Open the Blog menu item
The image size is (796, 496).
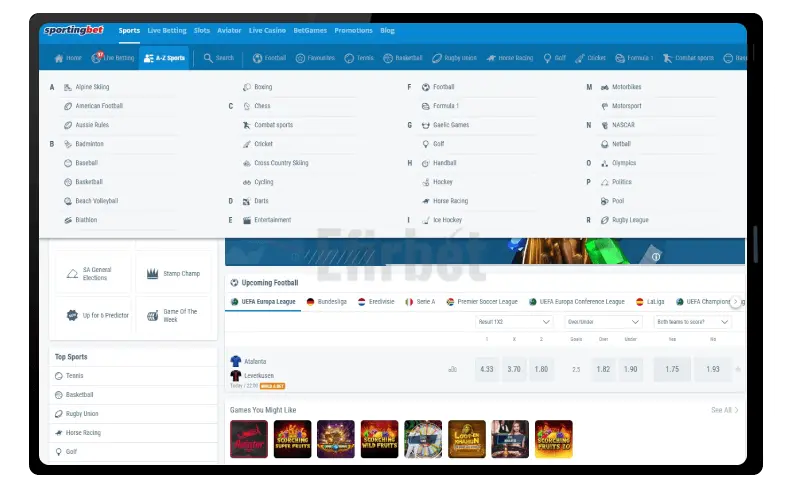387,30
